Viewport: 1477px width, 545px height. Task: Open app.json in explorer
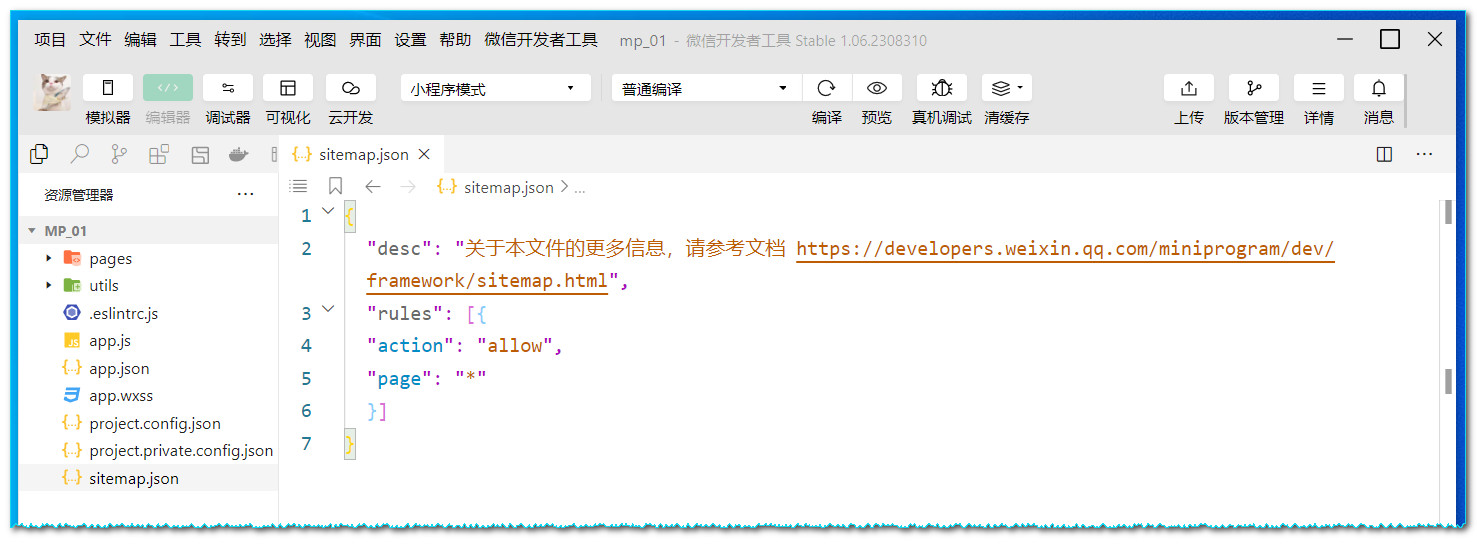pos(148,368)
